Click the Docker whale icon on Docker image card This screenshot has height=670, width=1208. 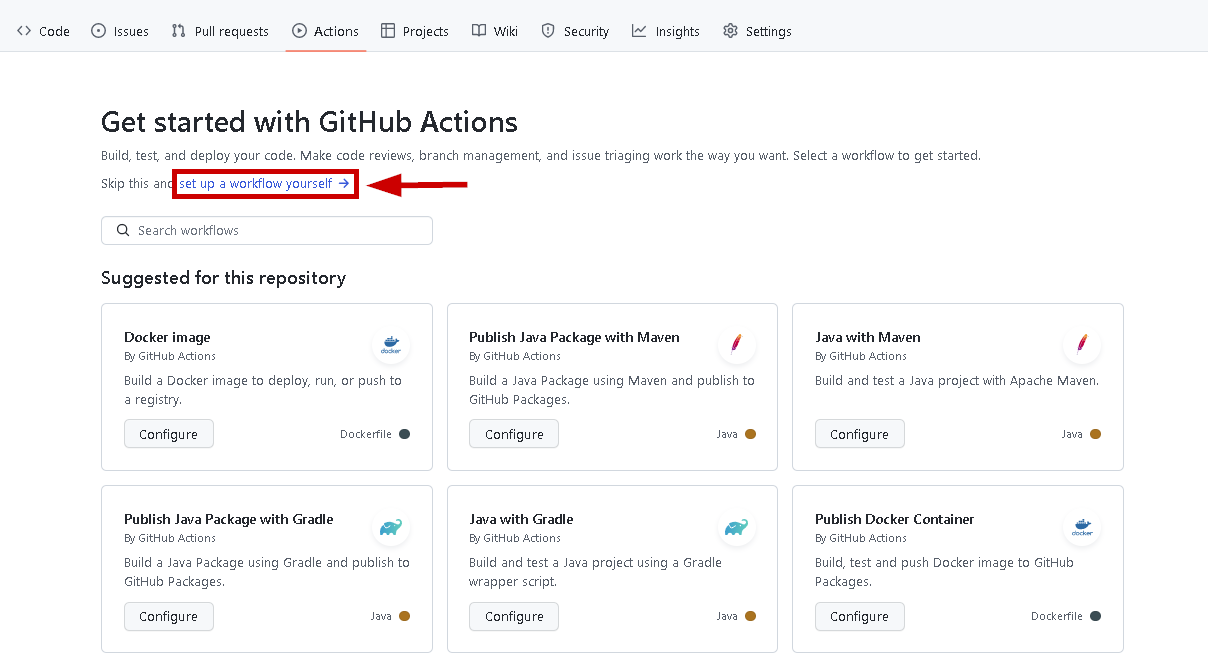[391, 346]
